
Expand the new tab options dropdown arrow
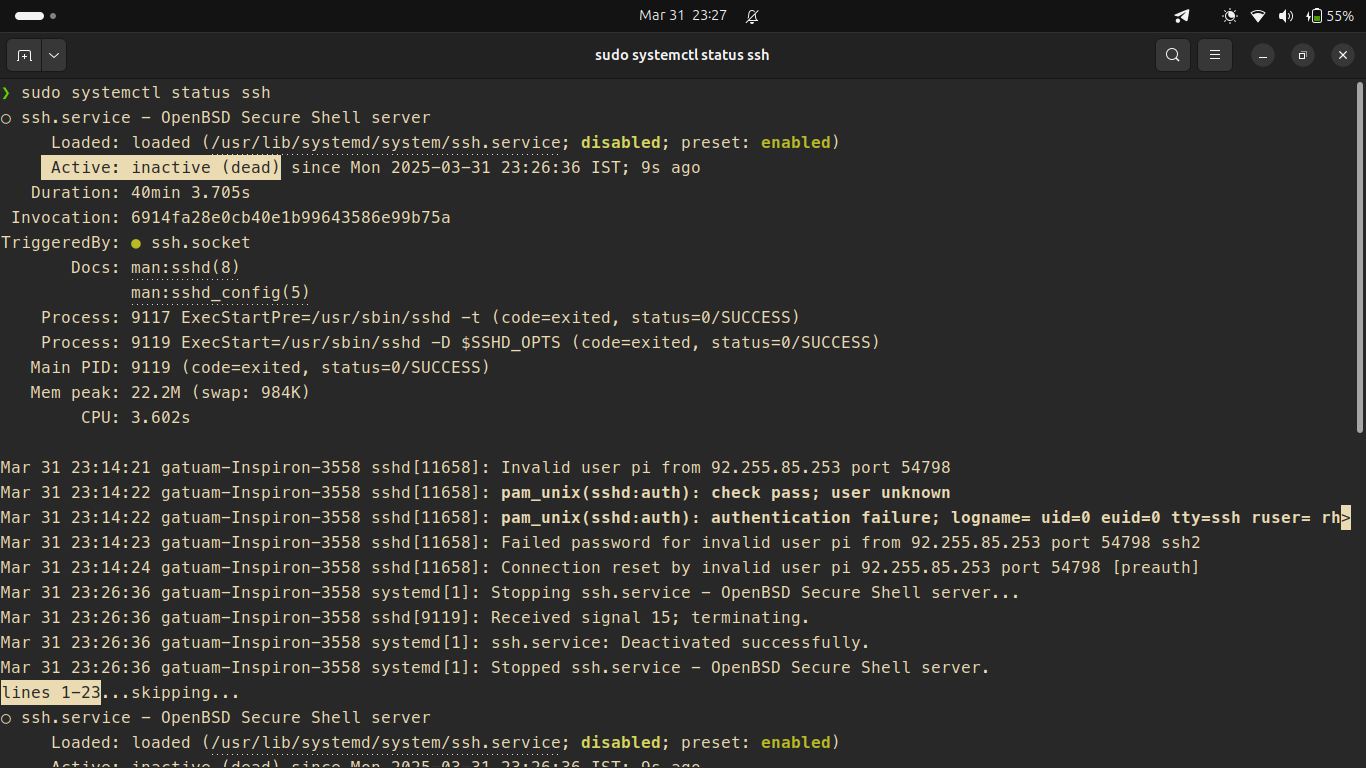point(54,55)
